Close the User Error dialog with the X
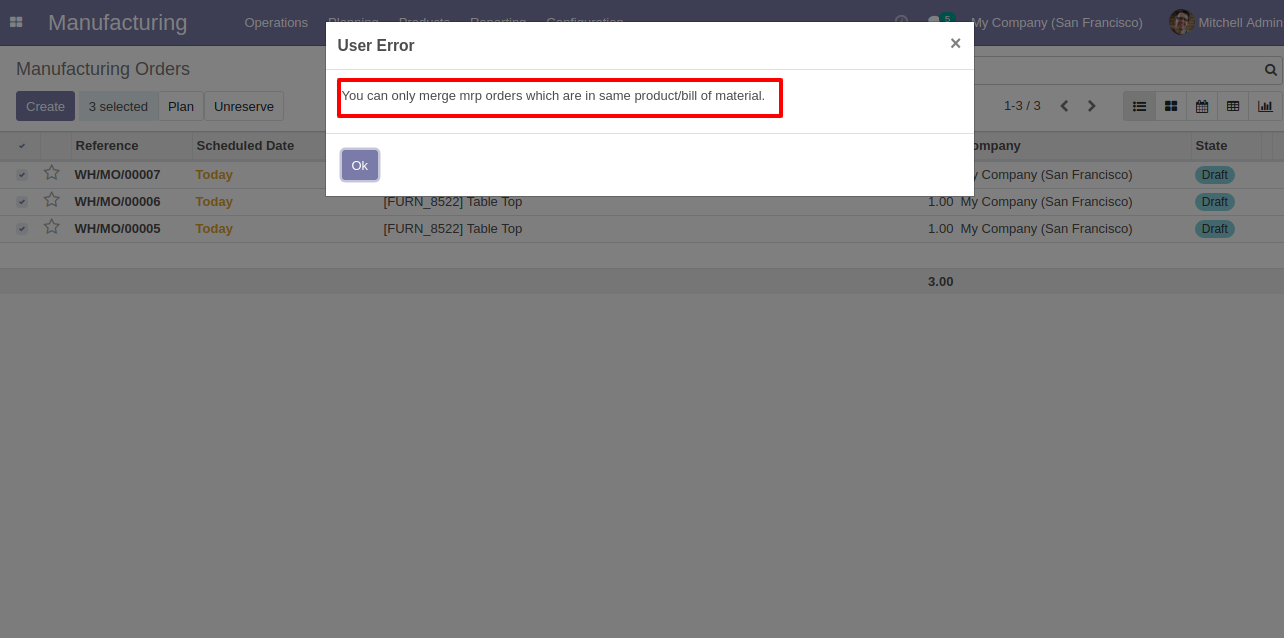The width and height of the screenshot is (1284, 638). tap(955, 43)
